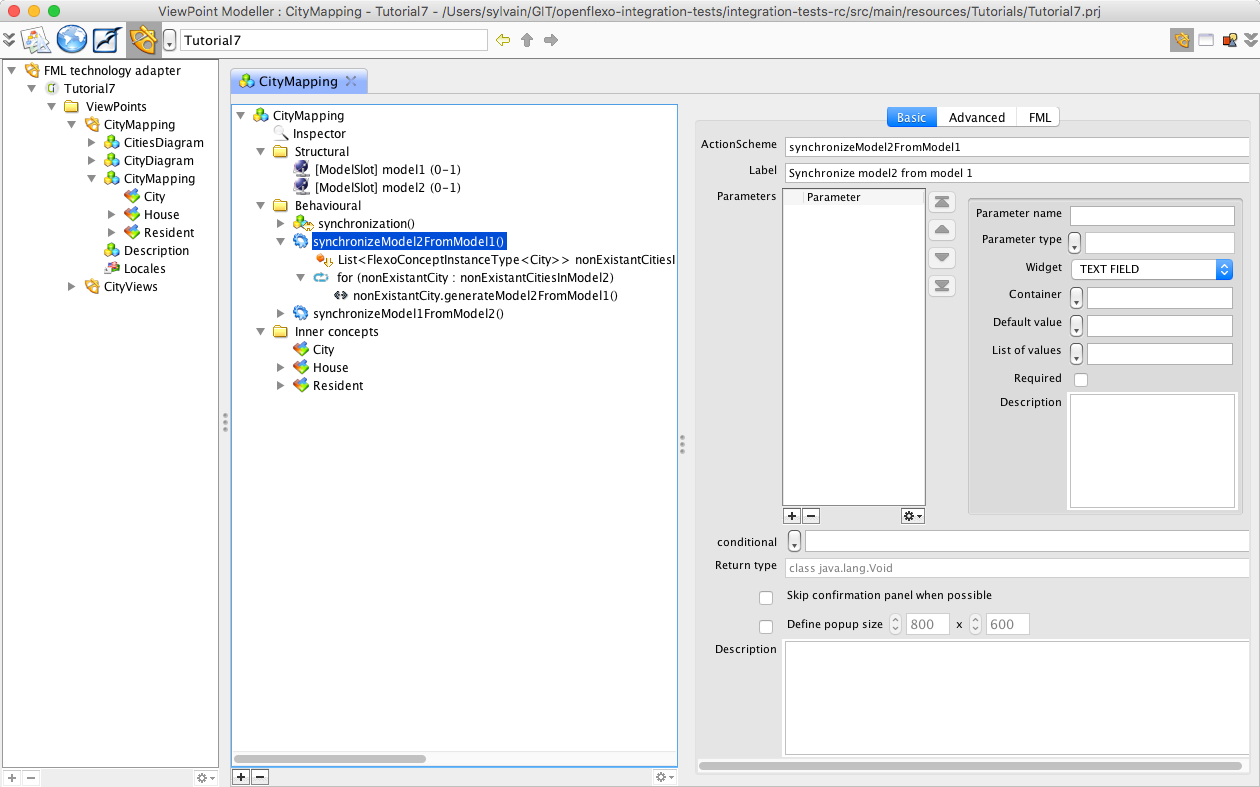Open the Container binding selector arrow

[x=1077, y=298]
